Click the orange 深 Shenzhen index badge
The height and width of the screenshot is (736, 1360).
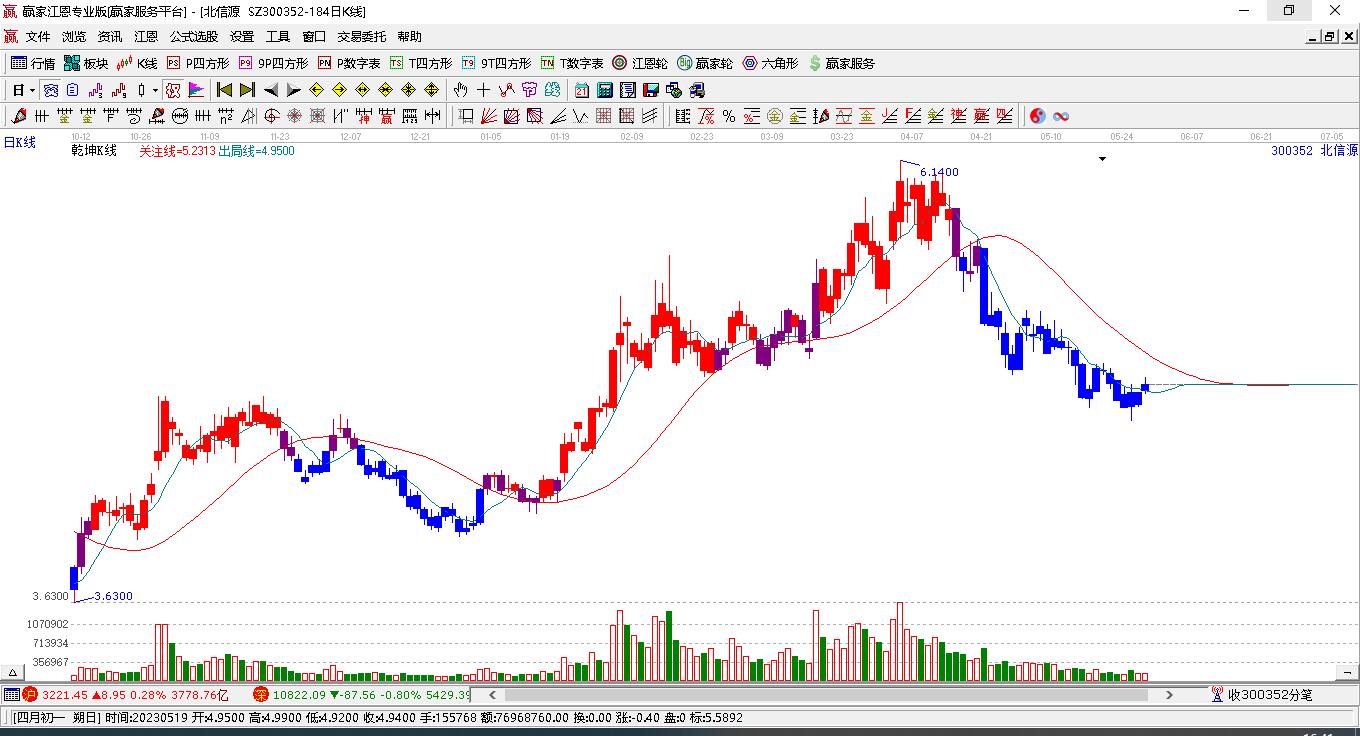coord(260,695)
